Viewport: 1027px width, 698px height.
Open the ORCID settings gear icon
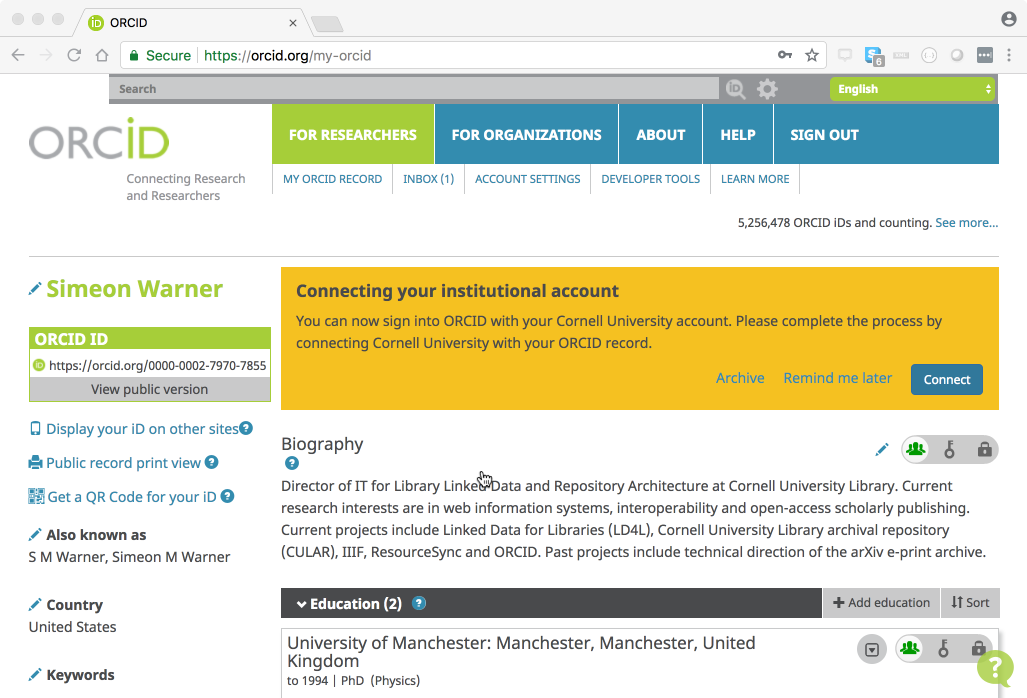(x=767, y=88)
